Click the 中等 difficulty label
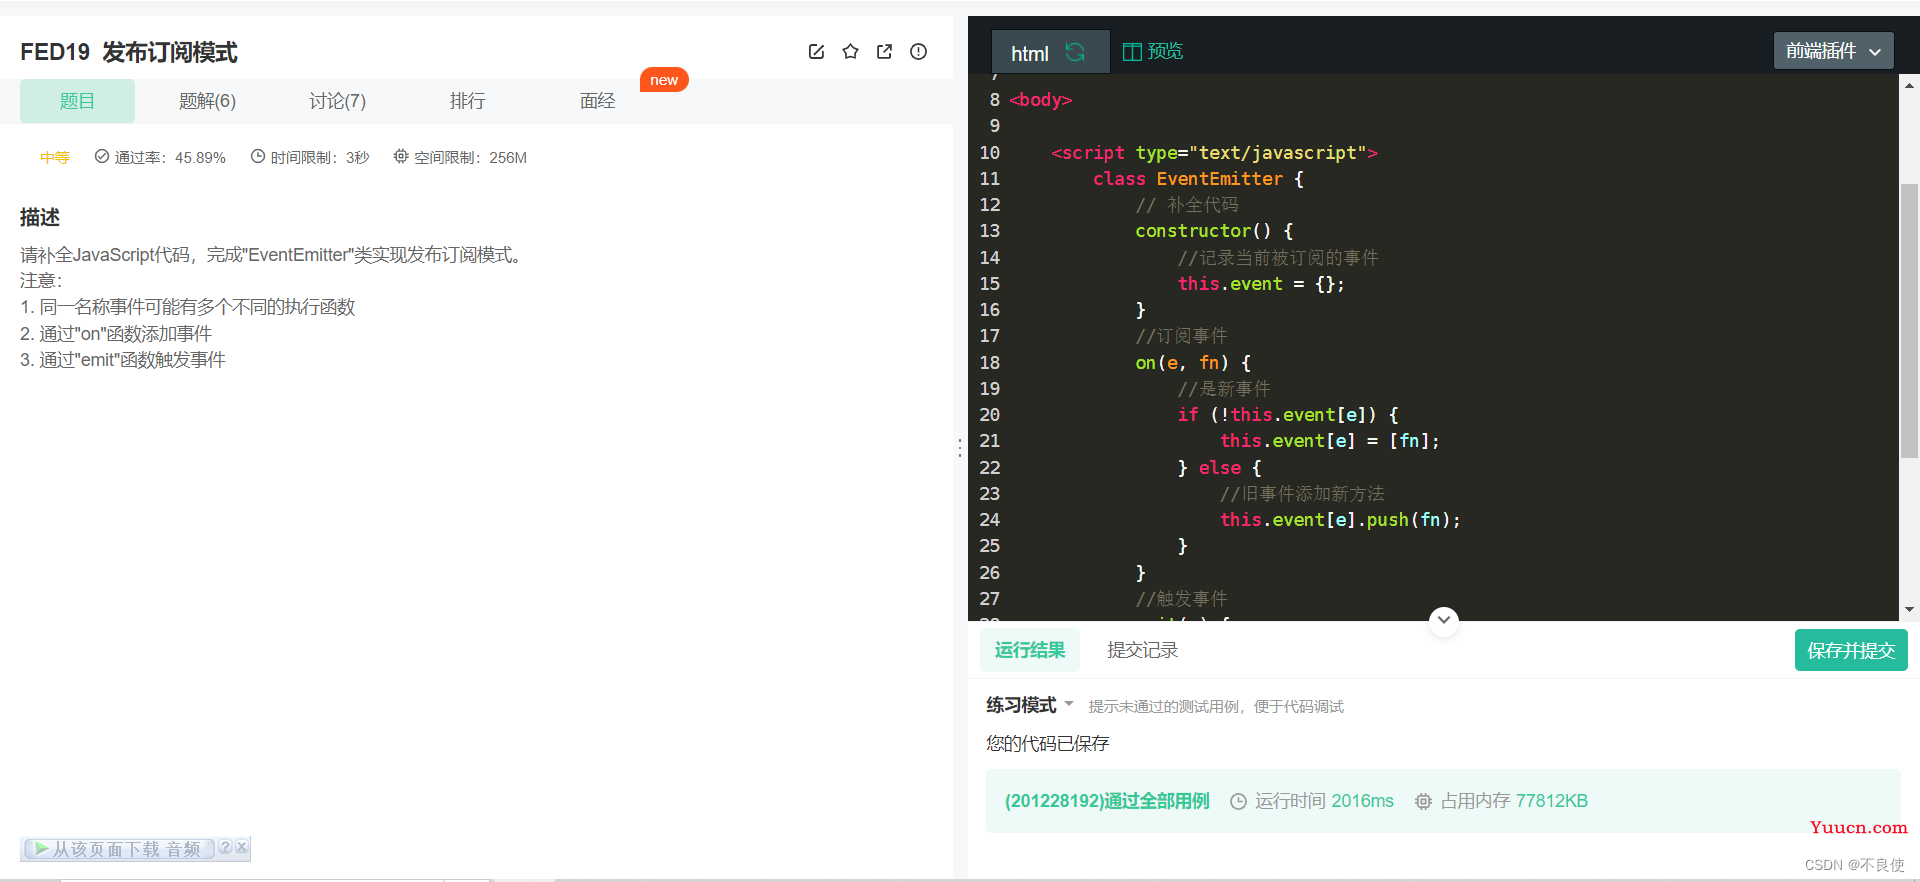This screenshot has height=882, width=1920. [x=55, y=157]
